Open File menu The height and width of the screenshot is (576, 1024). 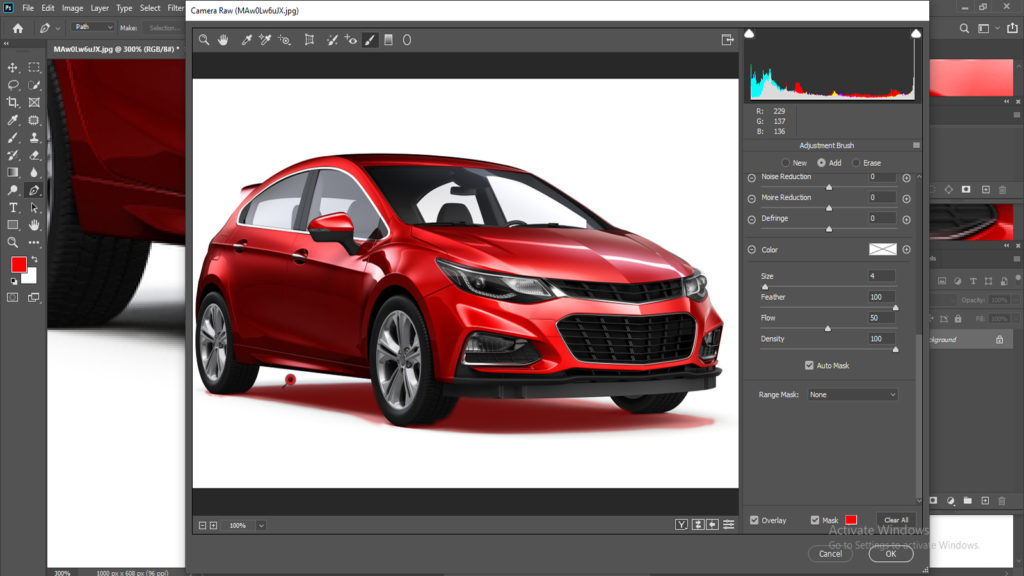28,8
